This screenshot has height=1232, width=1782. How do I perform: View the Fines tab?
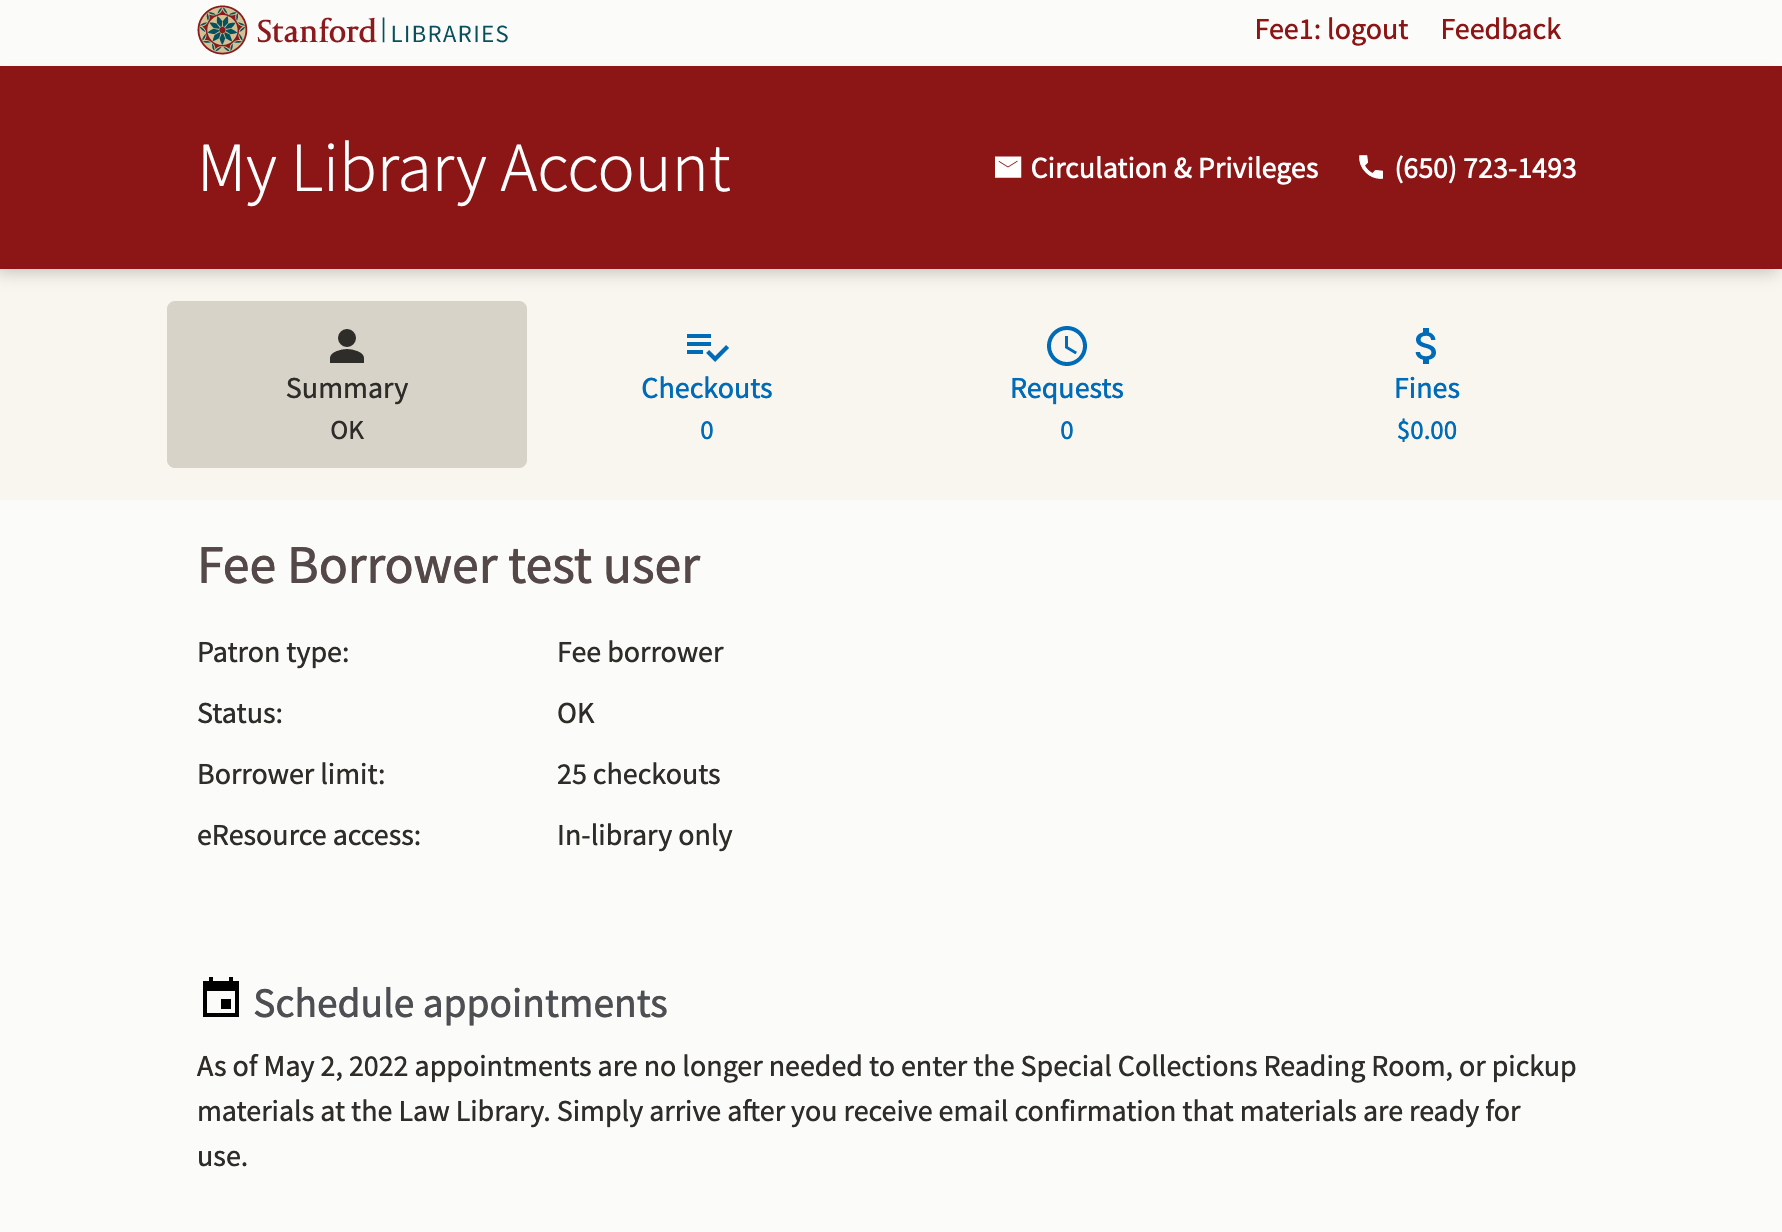(x=1426, y=388)
